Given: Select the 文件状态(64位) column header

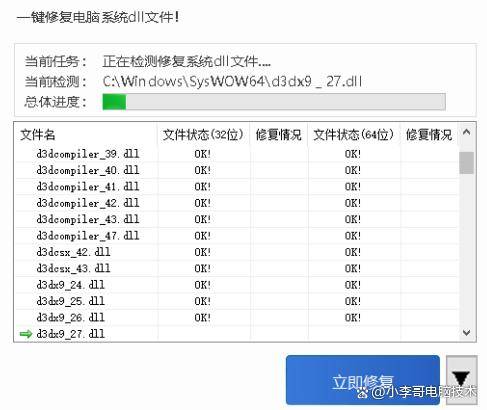Looking at the screenshot, I should 354,135.
